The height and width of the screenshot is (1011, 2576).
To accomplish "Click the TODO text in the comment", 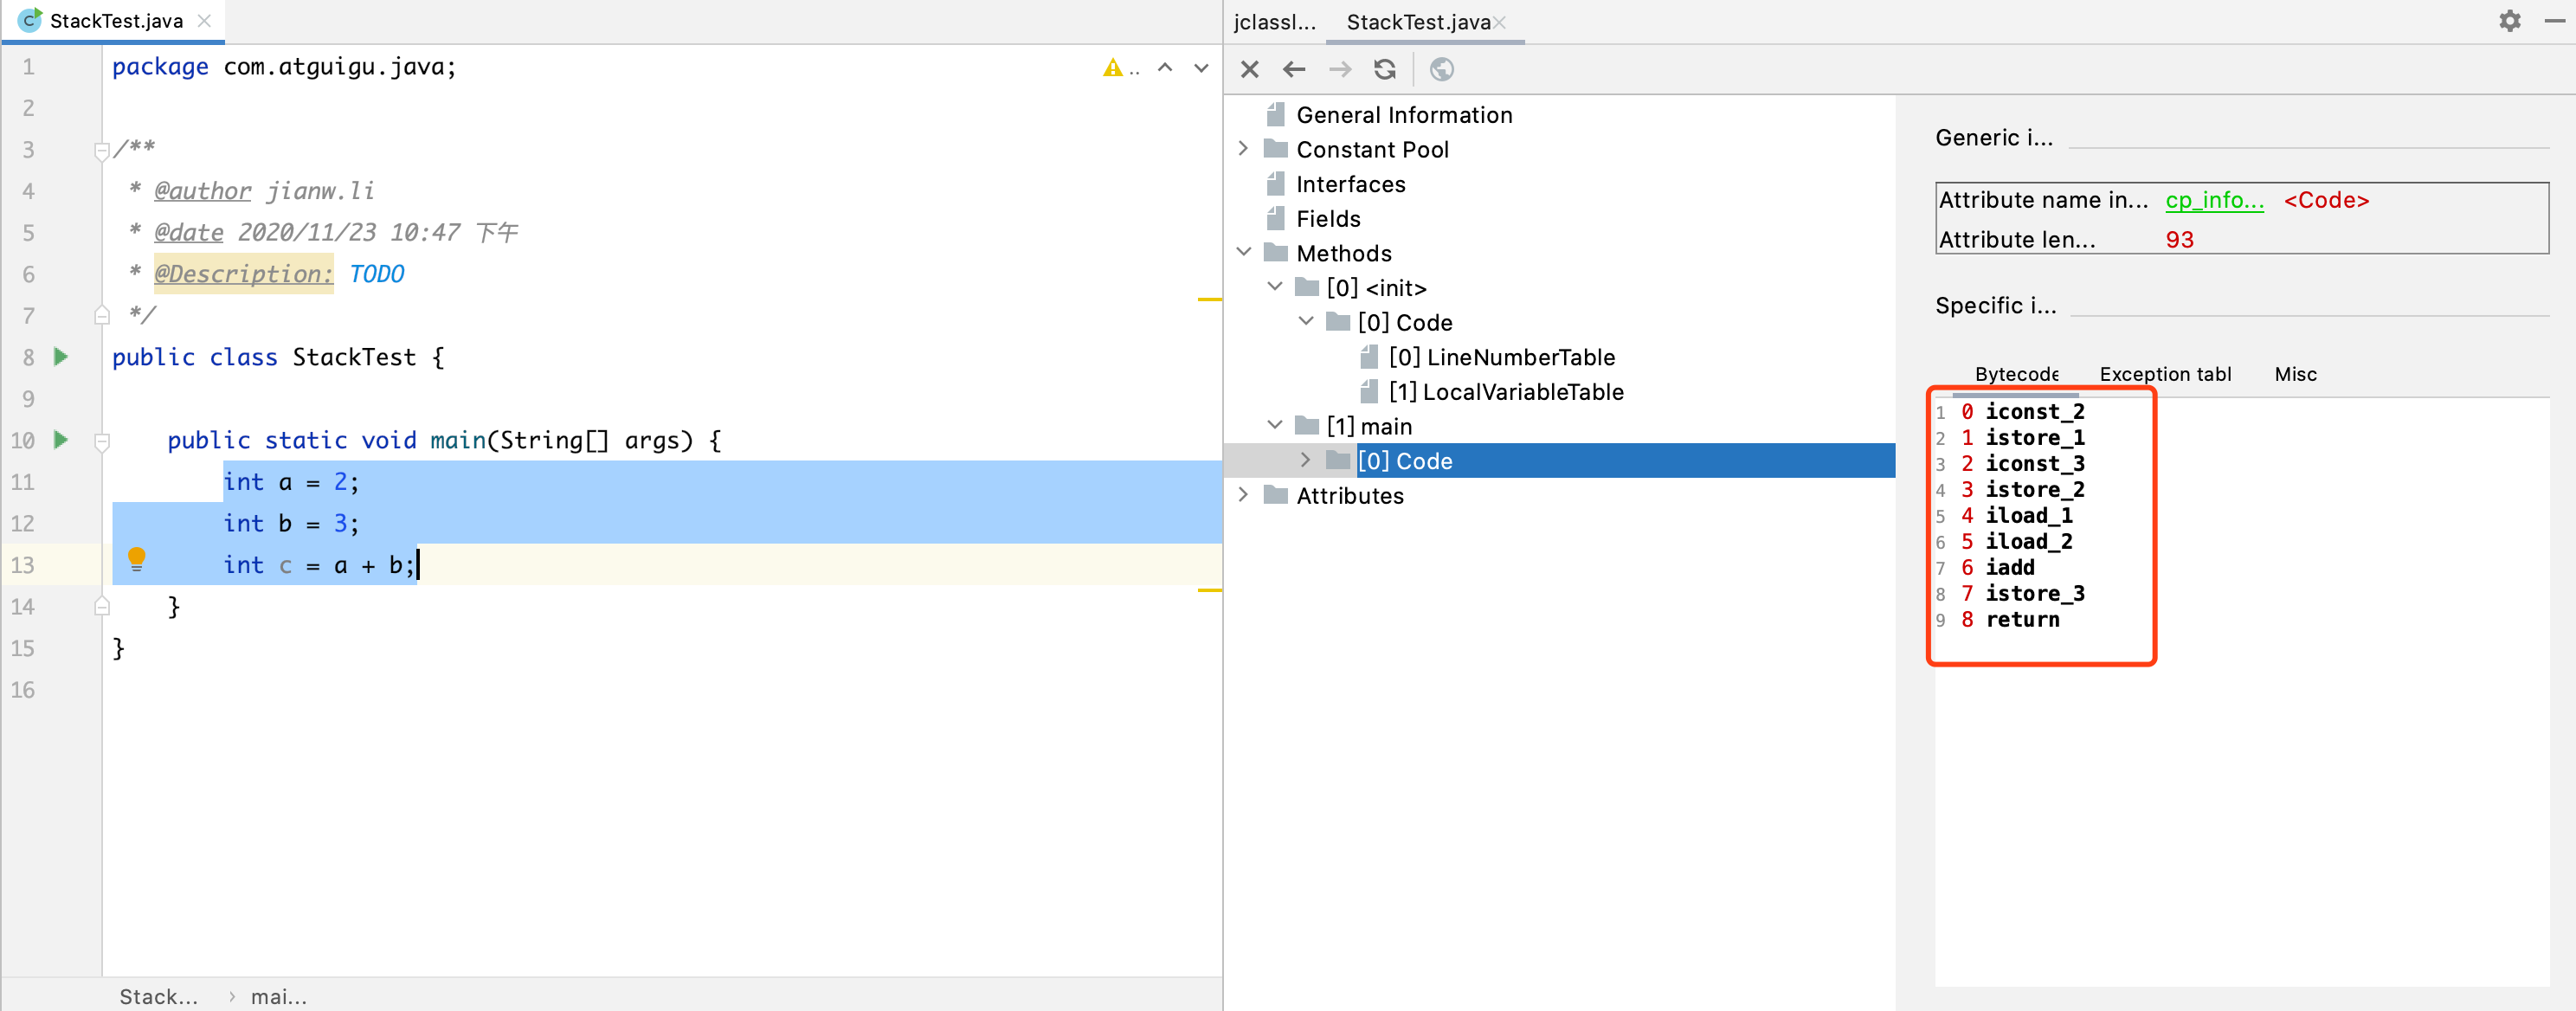I will coord(376,274).
